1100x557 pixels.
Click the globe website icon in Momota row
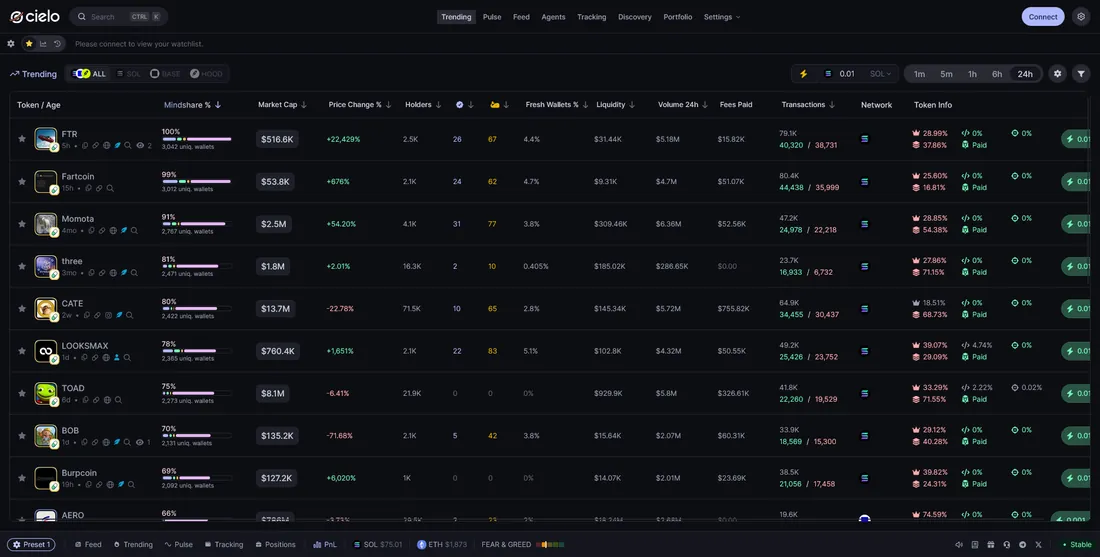(113, 230)
